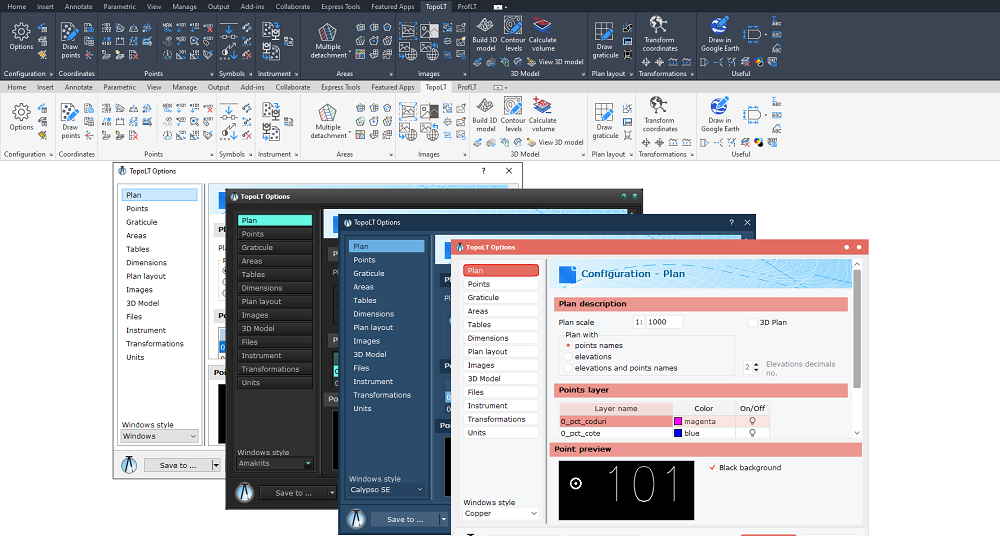Expand Save to arrow in Windows-style dialog
The width and height of the screenshot is (1000, 536).
(216, 465)
